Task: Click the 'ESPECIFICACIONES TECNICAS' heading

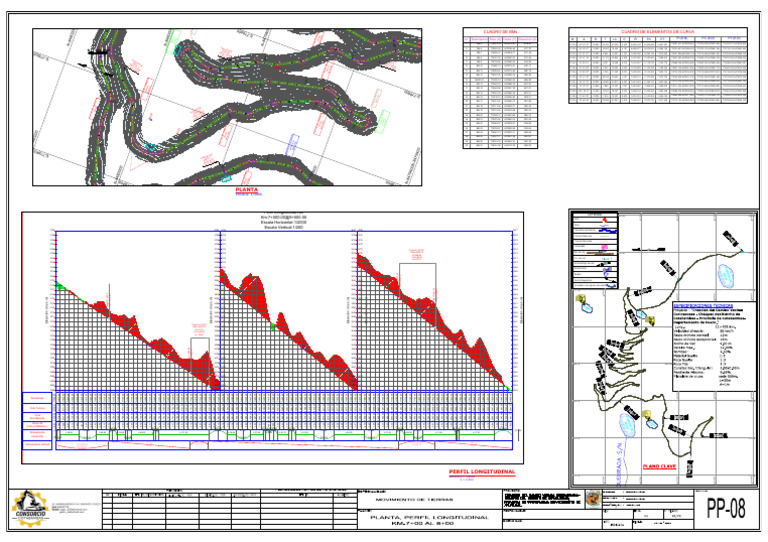Action: (702, 306)
